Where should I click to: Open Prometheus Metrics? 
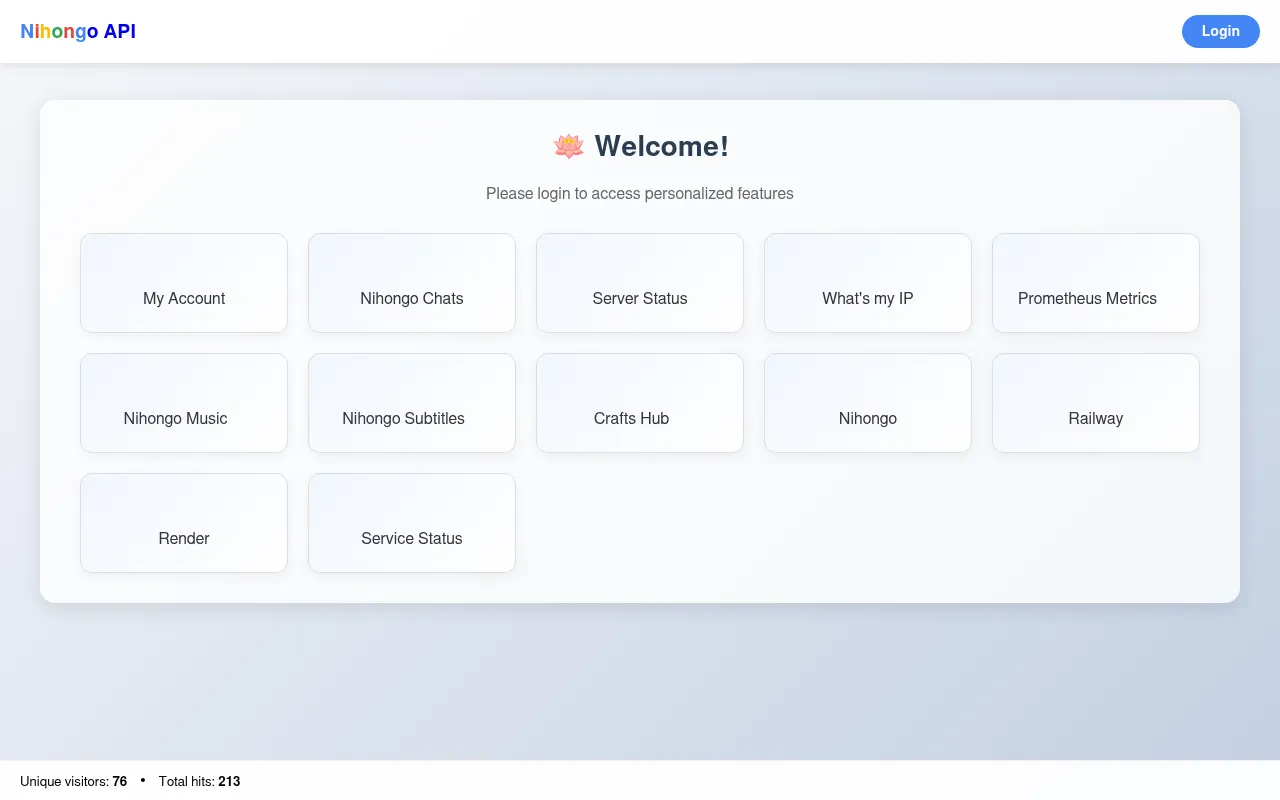(1096, 283)
